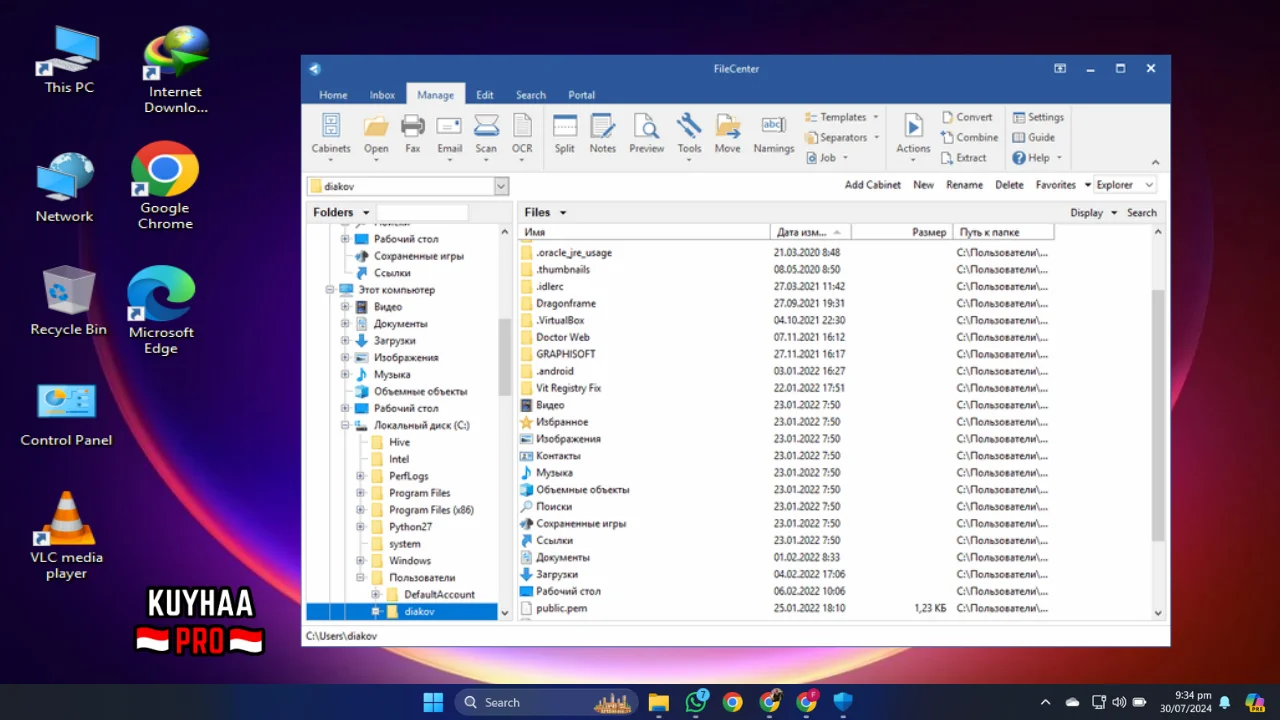
Task: Open the Guide
Action: point(1034,137)
